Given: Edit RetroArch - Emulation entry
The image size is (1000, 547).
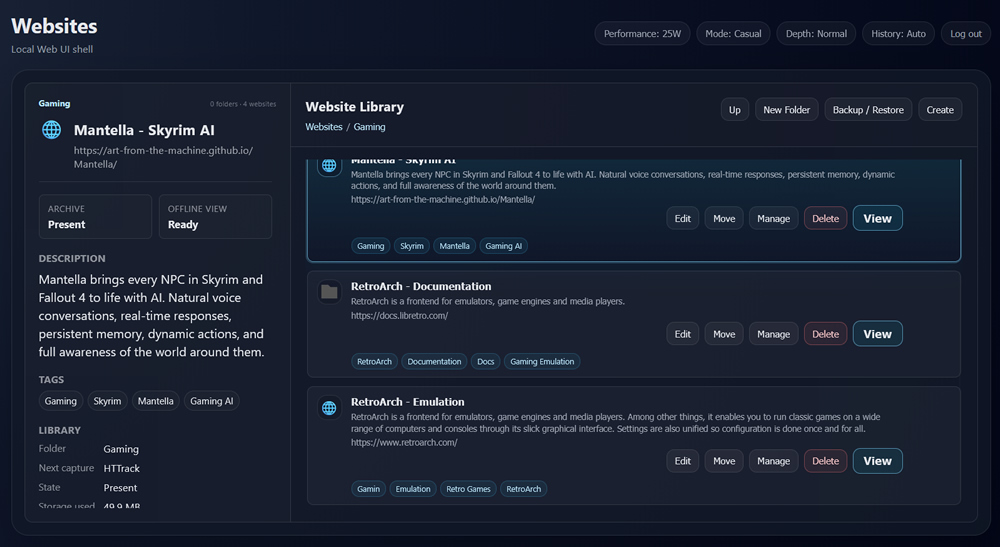Looking at the screenshot, I should pyautogui.click(x=682, y=461).
